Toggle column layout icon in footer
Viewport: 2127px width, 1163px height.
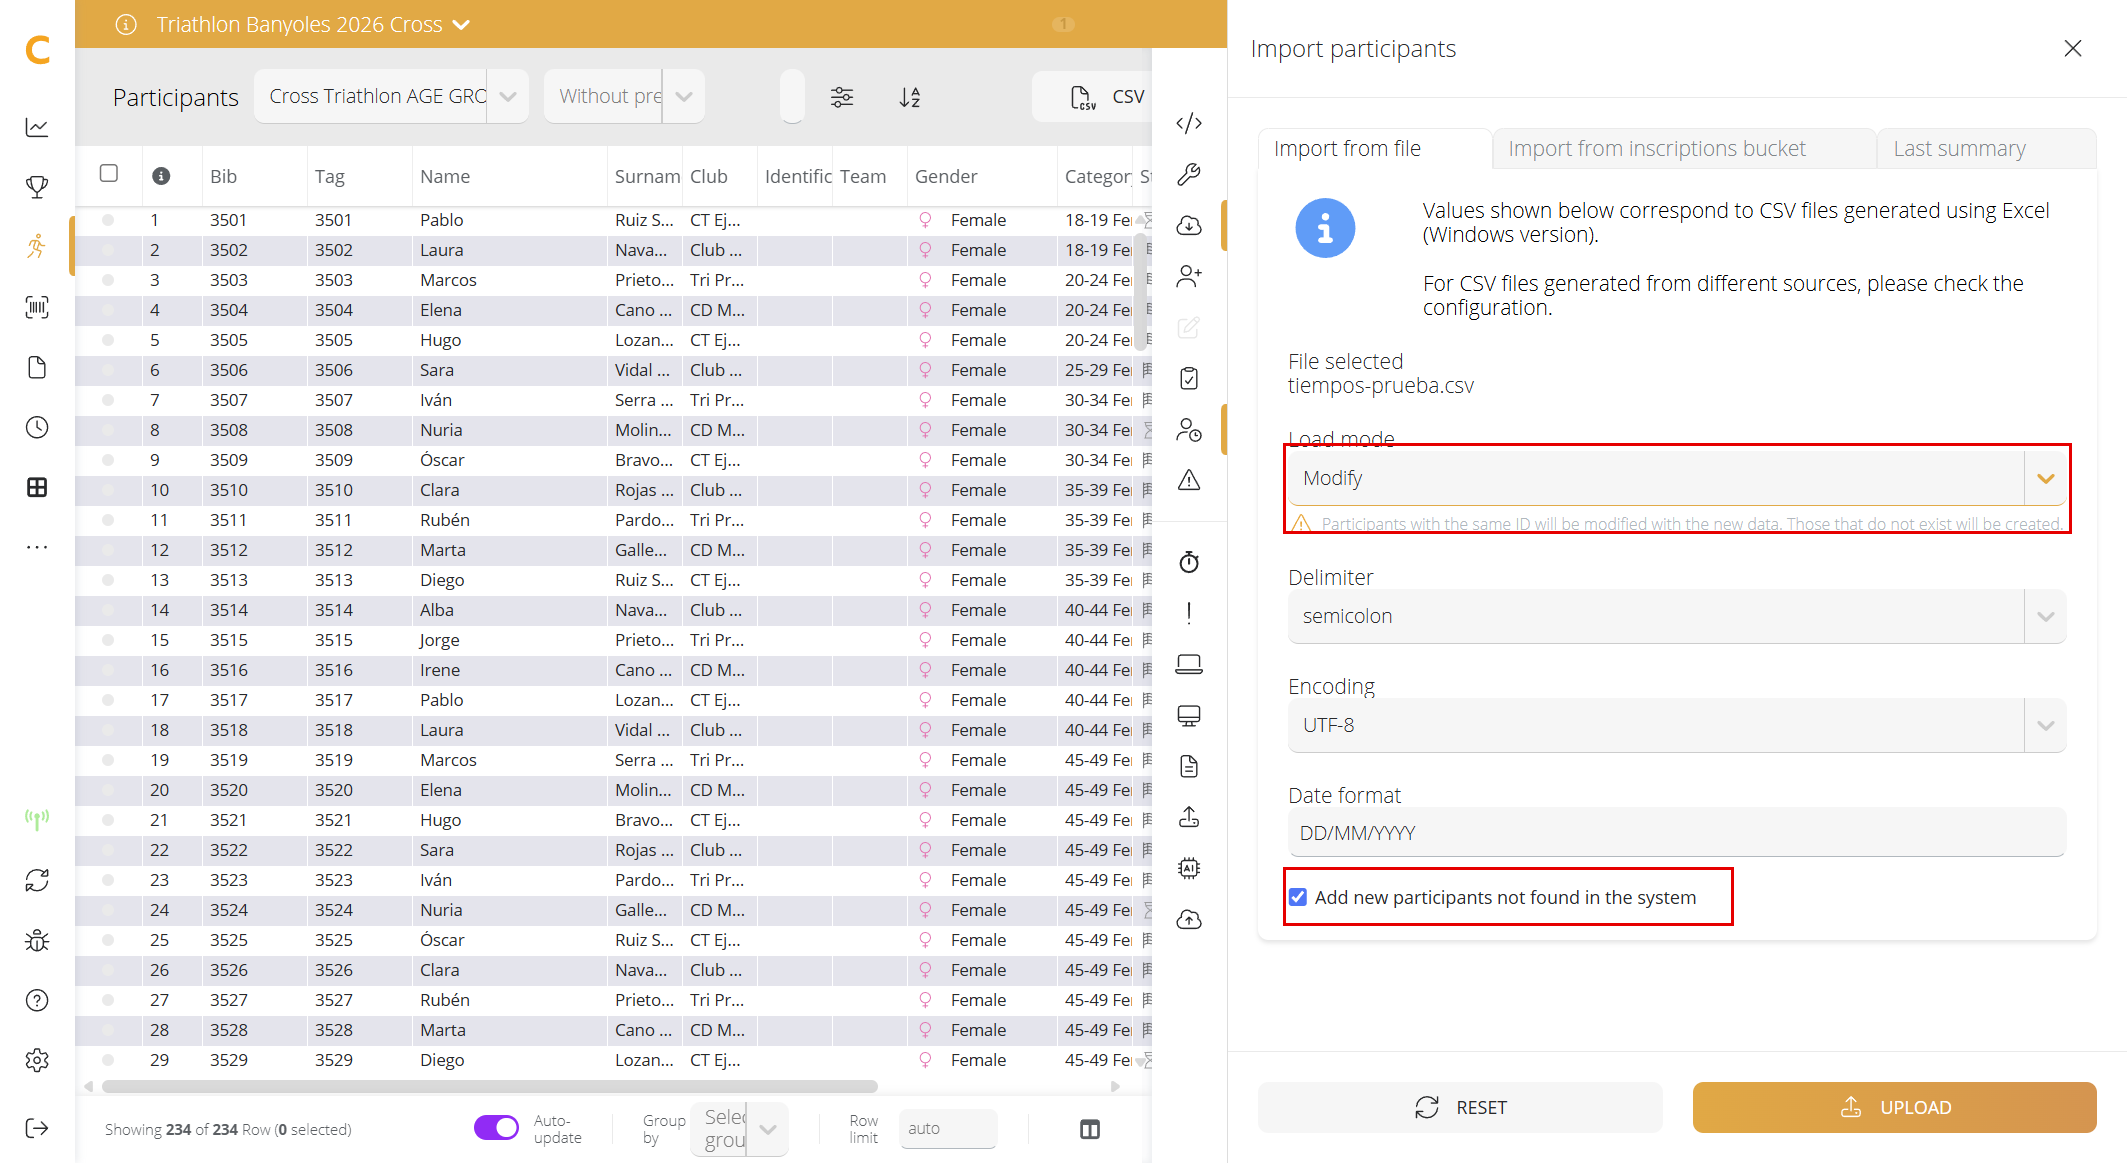pos(1090,1129)
